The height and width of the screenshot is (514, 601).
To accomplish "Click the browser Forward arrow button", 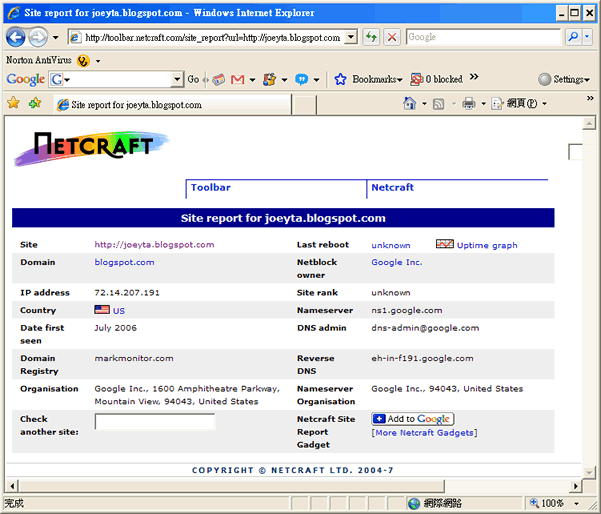I will tap(38, 37).
